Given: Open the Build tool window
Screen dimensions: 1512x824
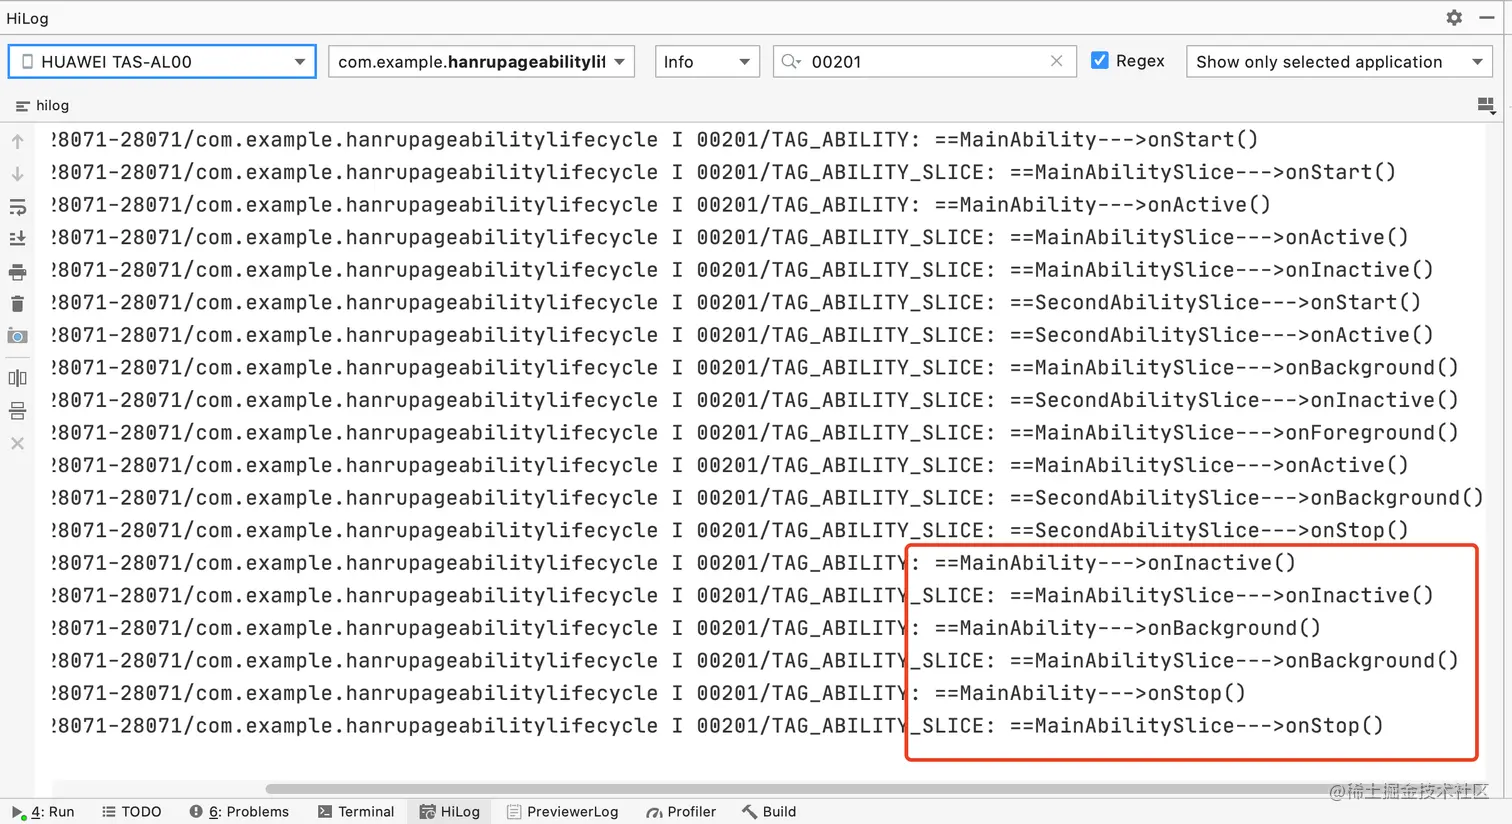Looking at the screenshot, I should click(769, 812).
